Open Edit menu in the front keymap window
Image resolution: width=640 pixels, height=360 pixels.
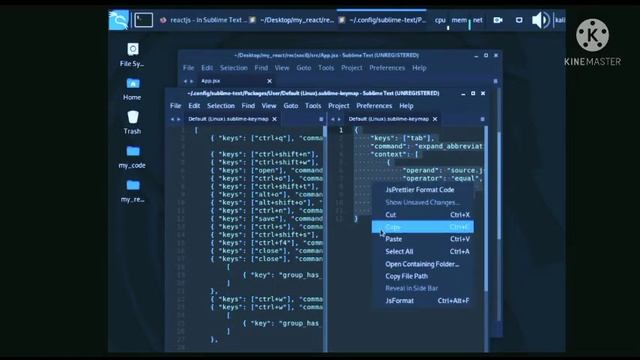tap(194, 106)
